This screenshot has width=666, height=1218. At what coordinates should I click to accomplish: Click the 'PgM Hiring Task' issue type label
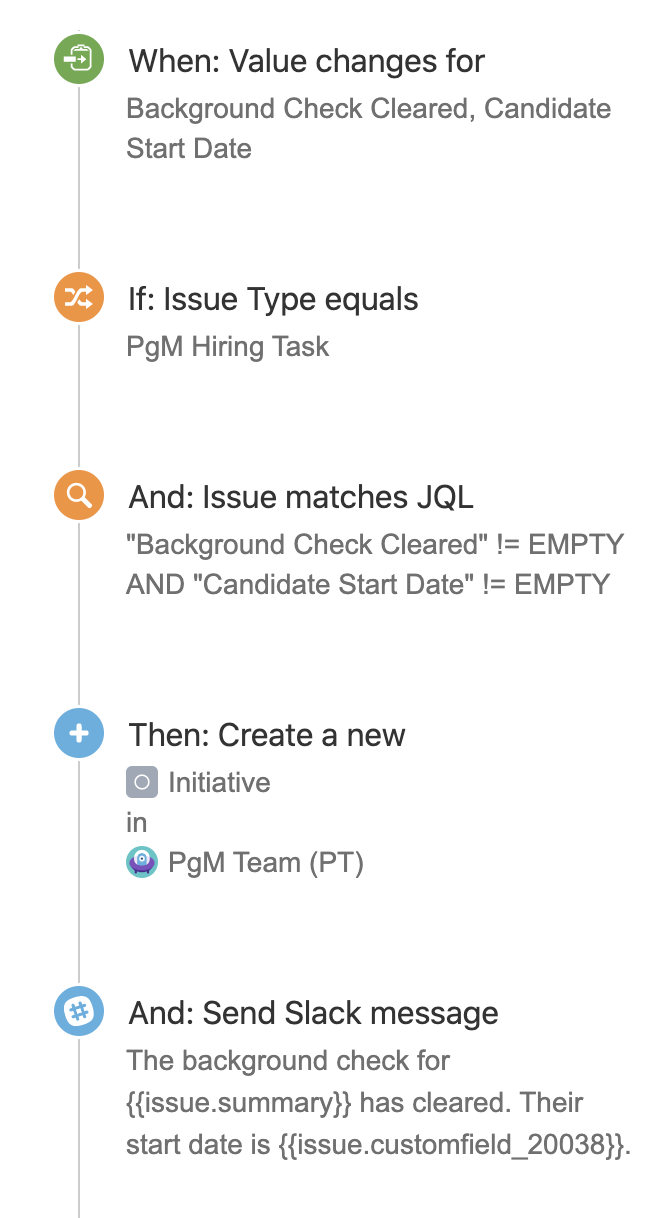[x=227, y=347]
